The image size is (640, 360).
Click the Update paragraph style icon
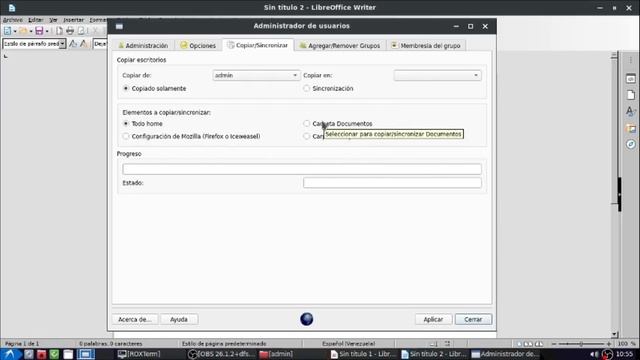pyautogui.click(x=73, y=44)
